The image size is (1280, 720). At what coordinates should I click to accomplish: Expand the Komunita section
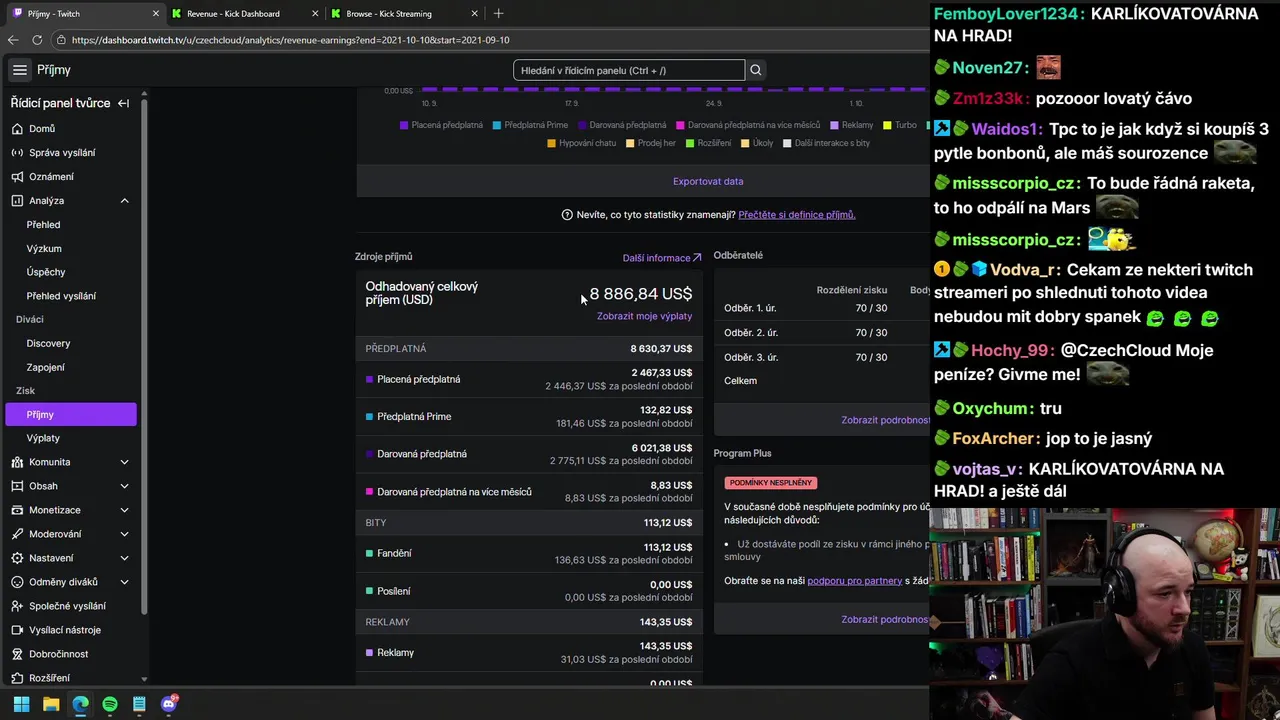[x=124, y=462]
